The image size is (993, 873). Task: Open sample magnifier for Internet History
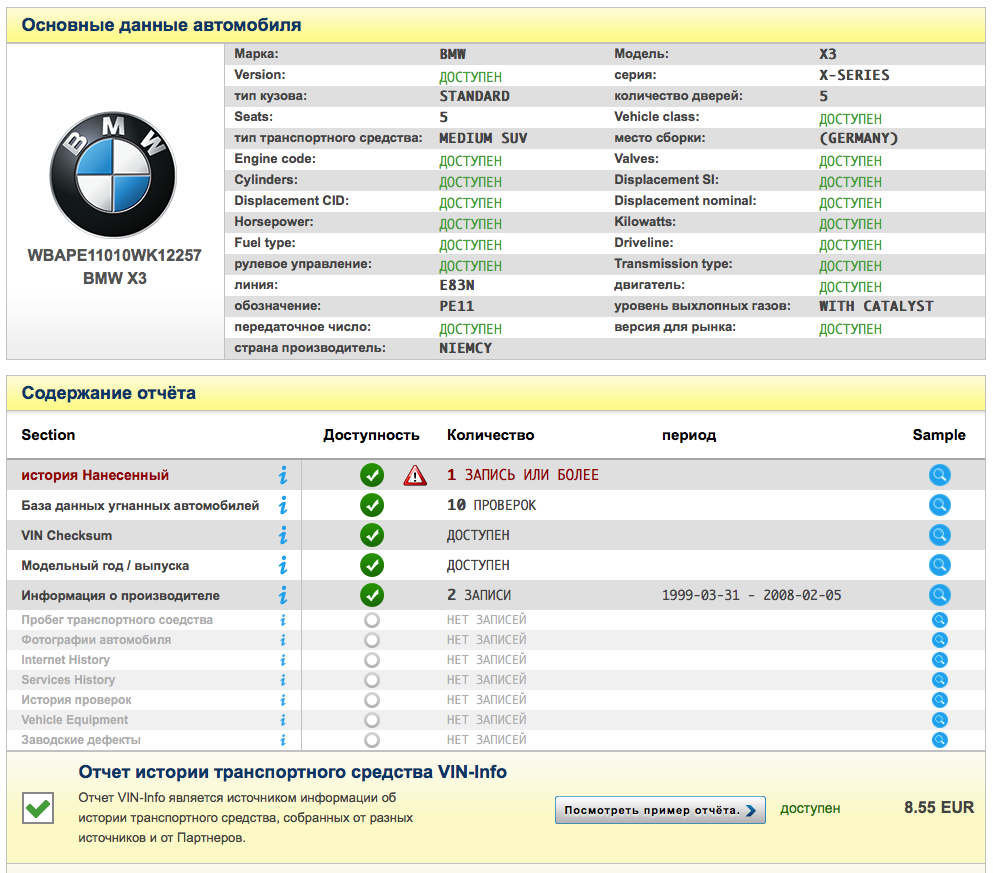tap(940, 660)
